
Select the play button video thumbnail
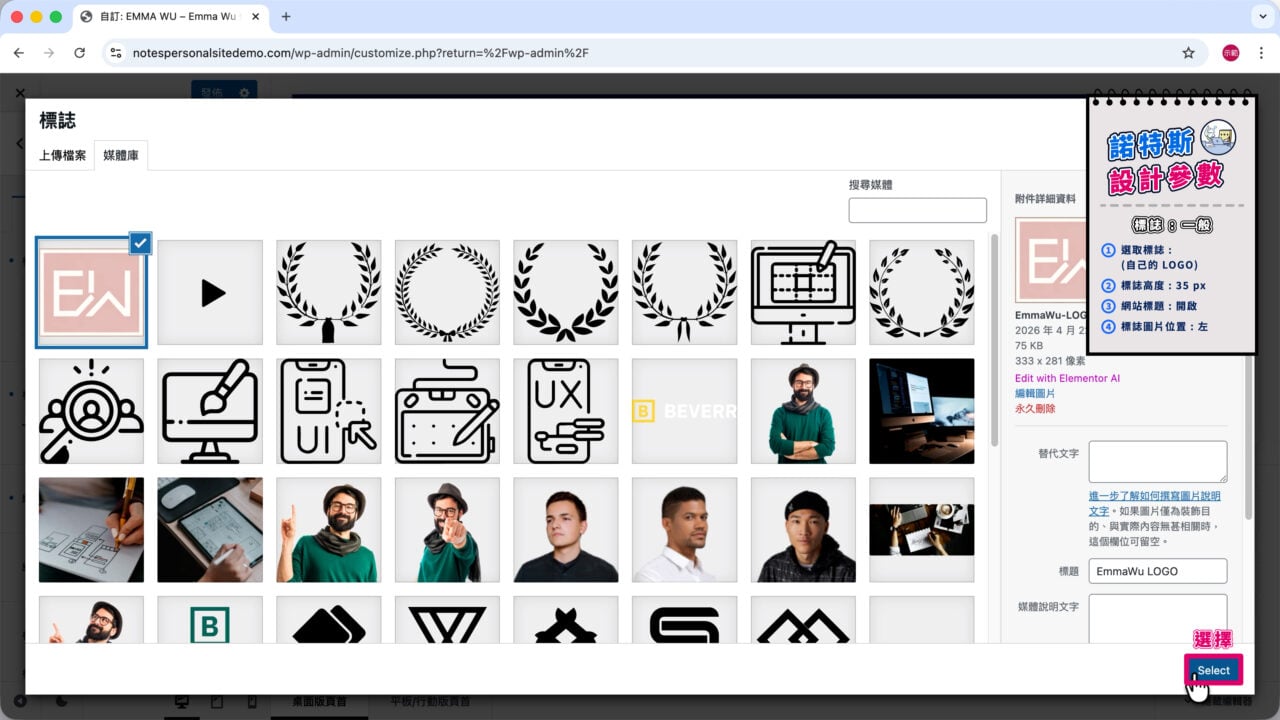(x=210, y=292)
